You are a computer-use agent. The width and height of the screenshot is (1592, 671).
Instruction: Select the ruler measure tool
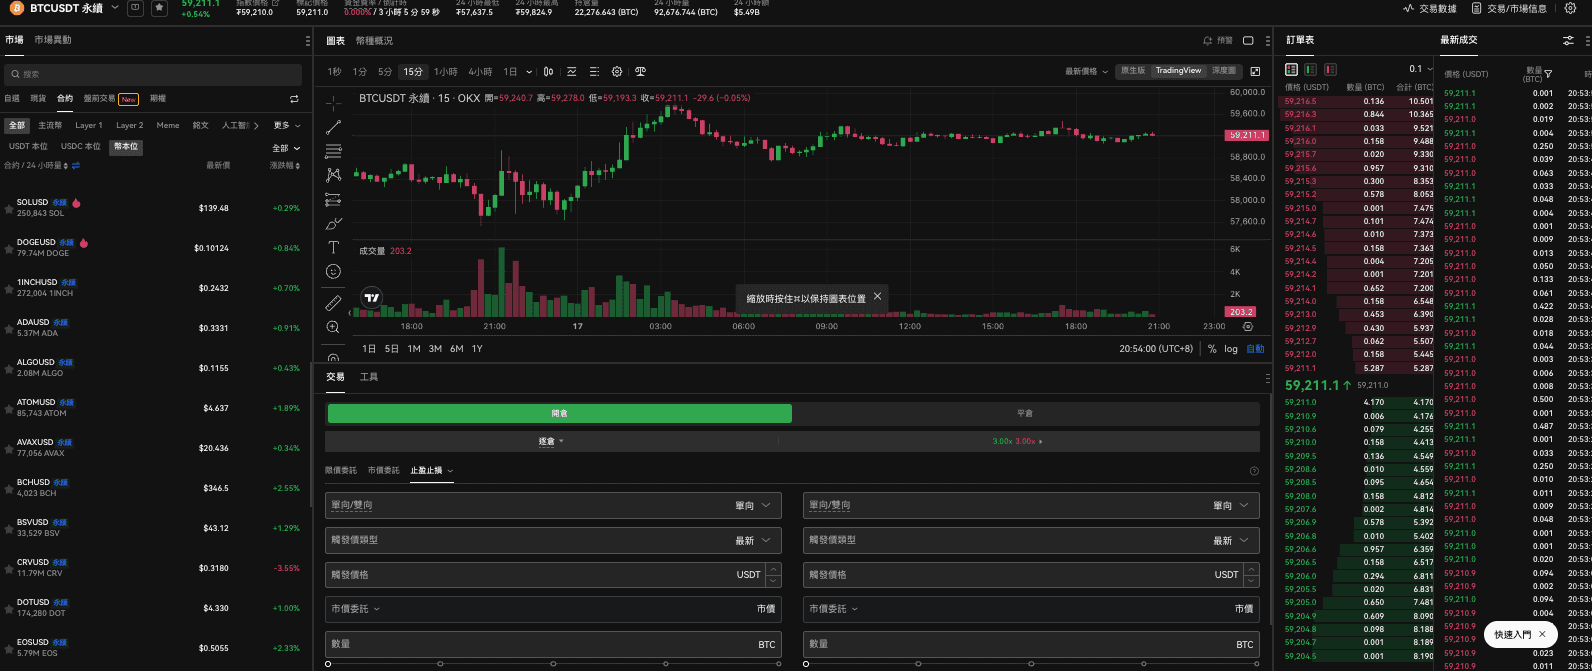click(x=333, y=302)
